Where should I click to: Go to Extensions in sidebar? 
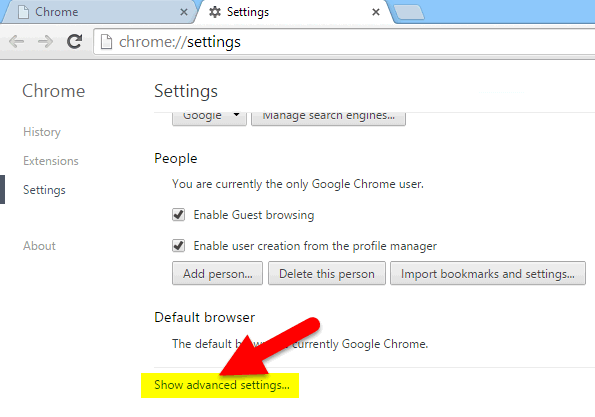[x=51, y=161]
